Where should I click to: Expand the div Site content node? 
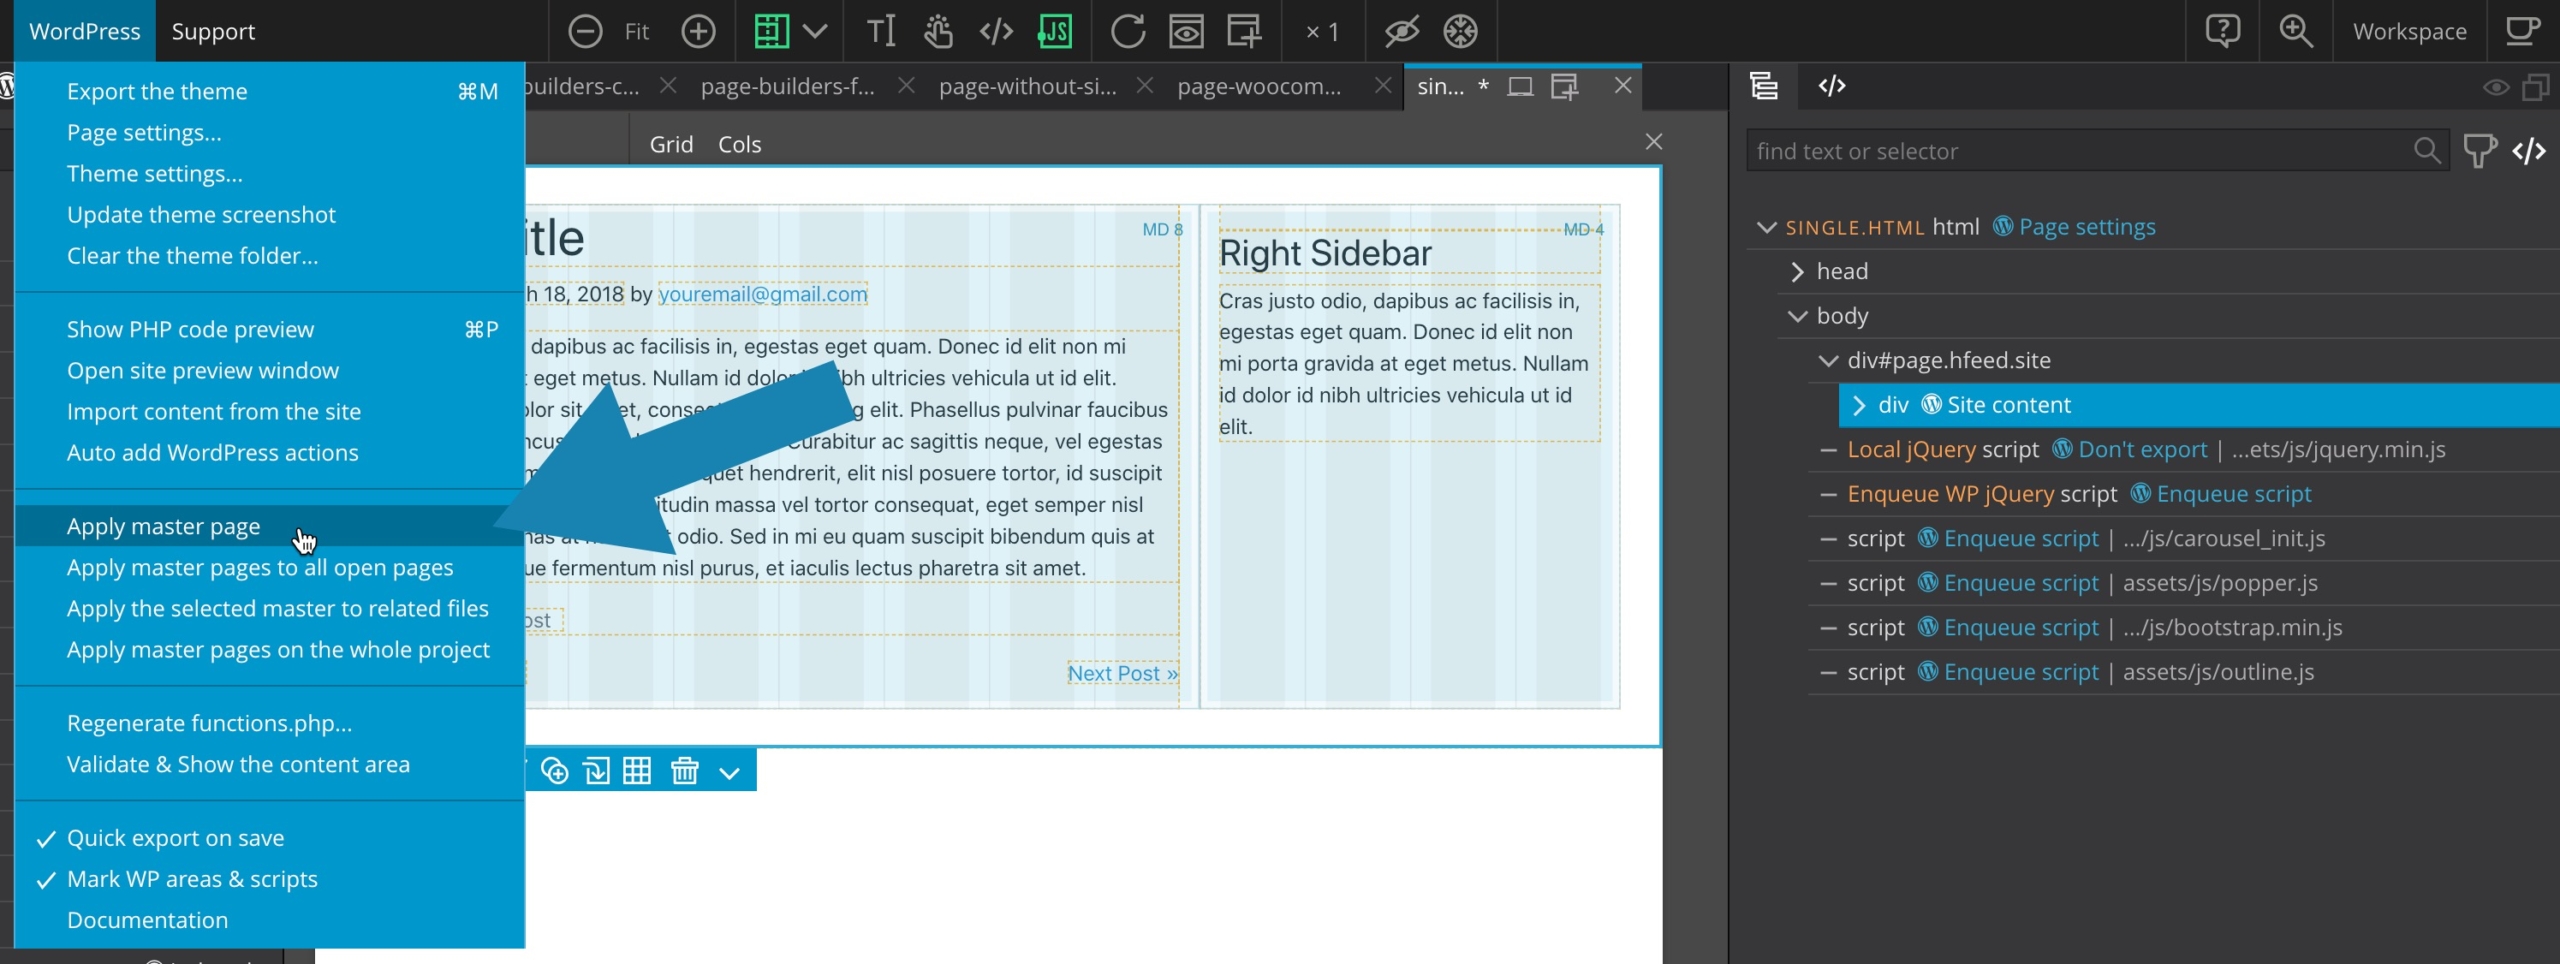point(1859,405)
